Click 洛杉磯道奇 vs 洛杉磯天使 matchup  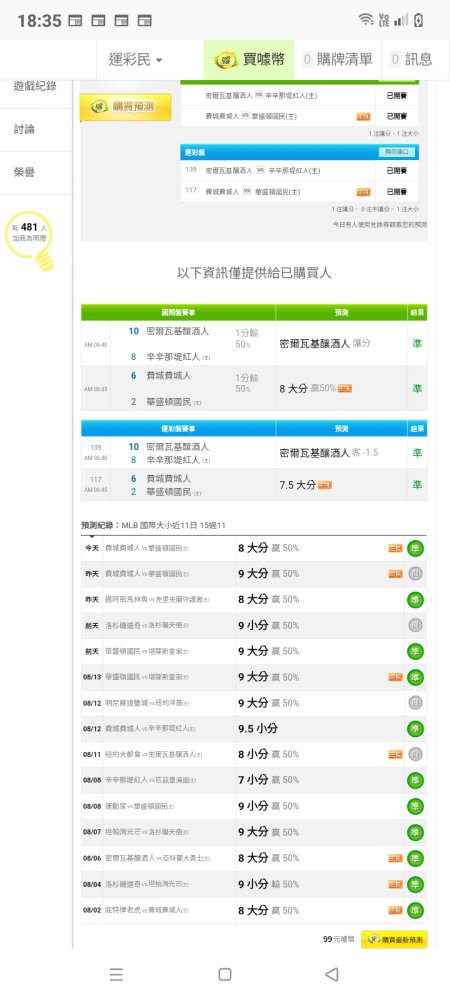(147, 626)
